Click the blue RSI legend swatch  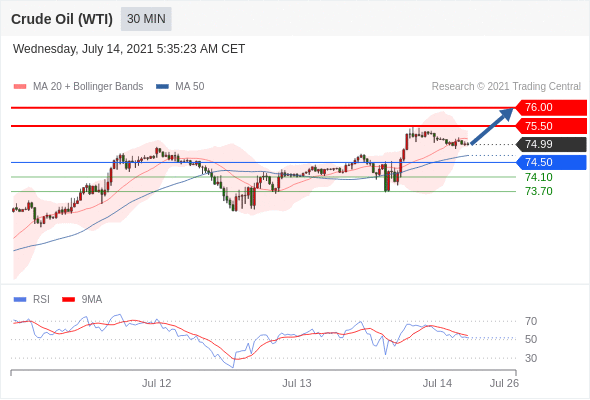point(20,300)
